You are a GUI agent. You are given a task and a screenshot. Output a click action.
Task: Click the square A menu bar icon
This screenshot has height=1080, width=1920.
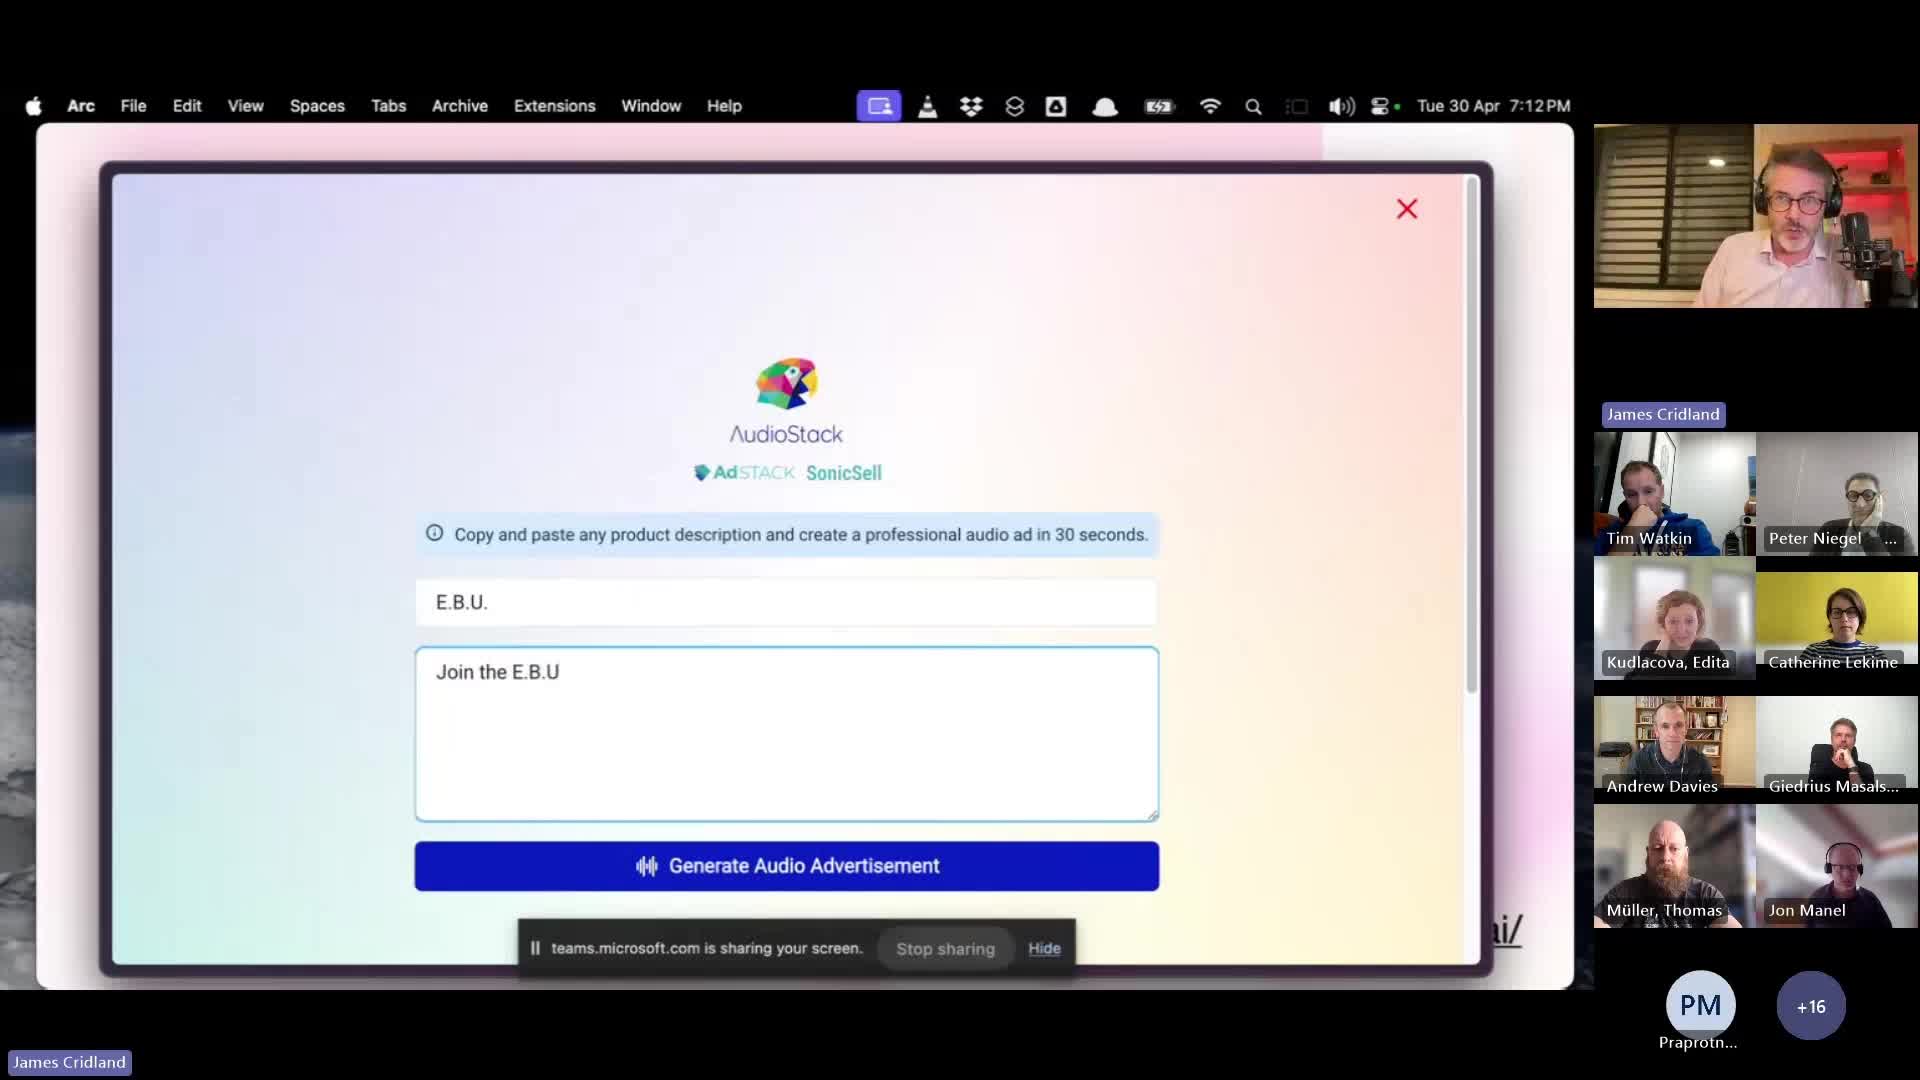click(x=1056, y=106)
